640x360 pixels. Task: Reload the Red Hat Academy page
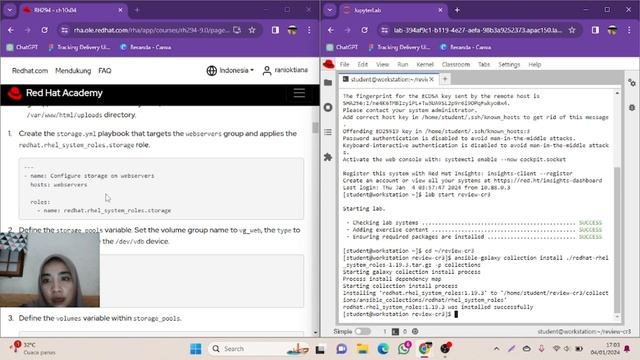(44, 30)
